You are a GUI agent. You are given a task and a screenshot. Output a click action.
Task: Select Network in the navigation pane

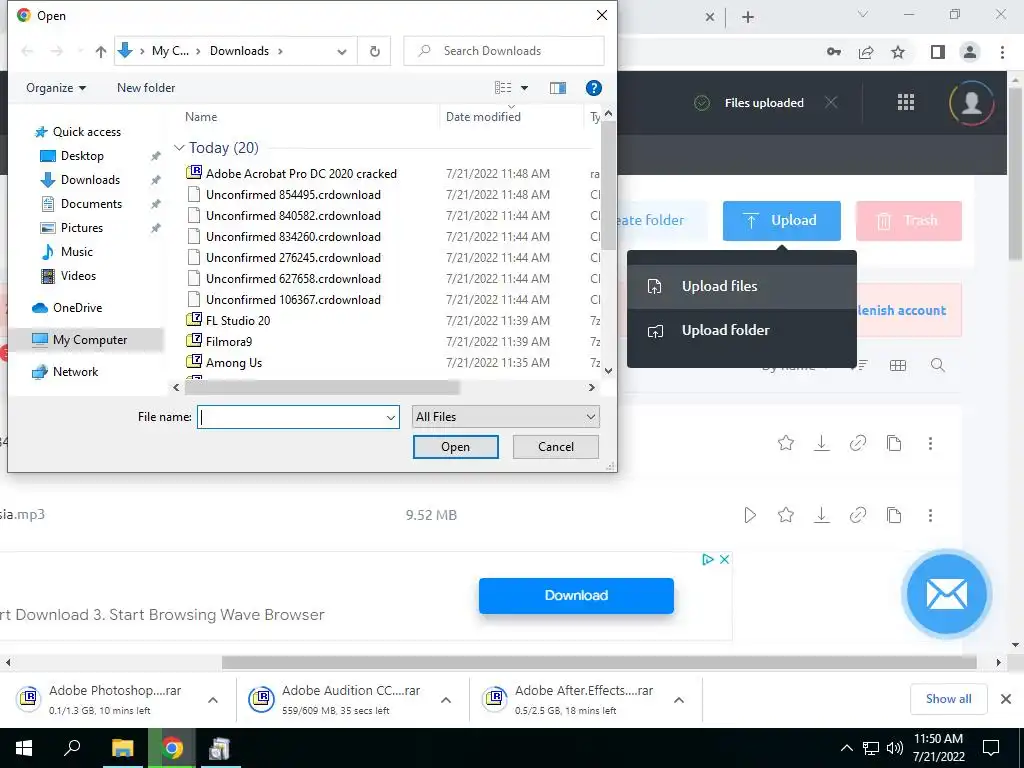coord(75,372)
